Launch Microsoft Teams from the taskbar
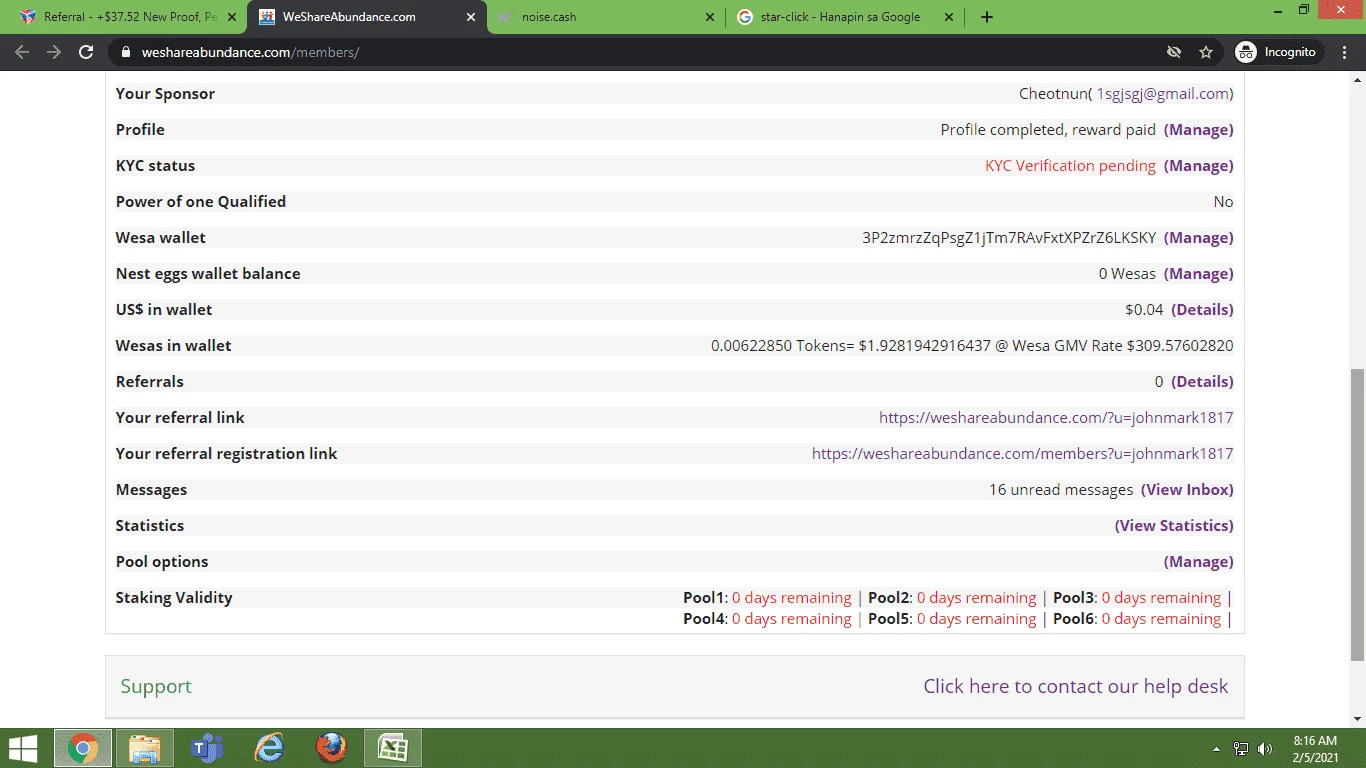This screenshot has height=768, width=1366. 207,748
